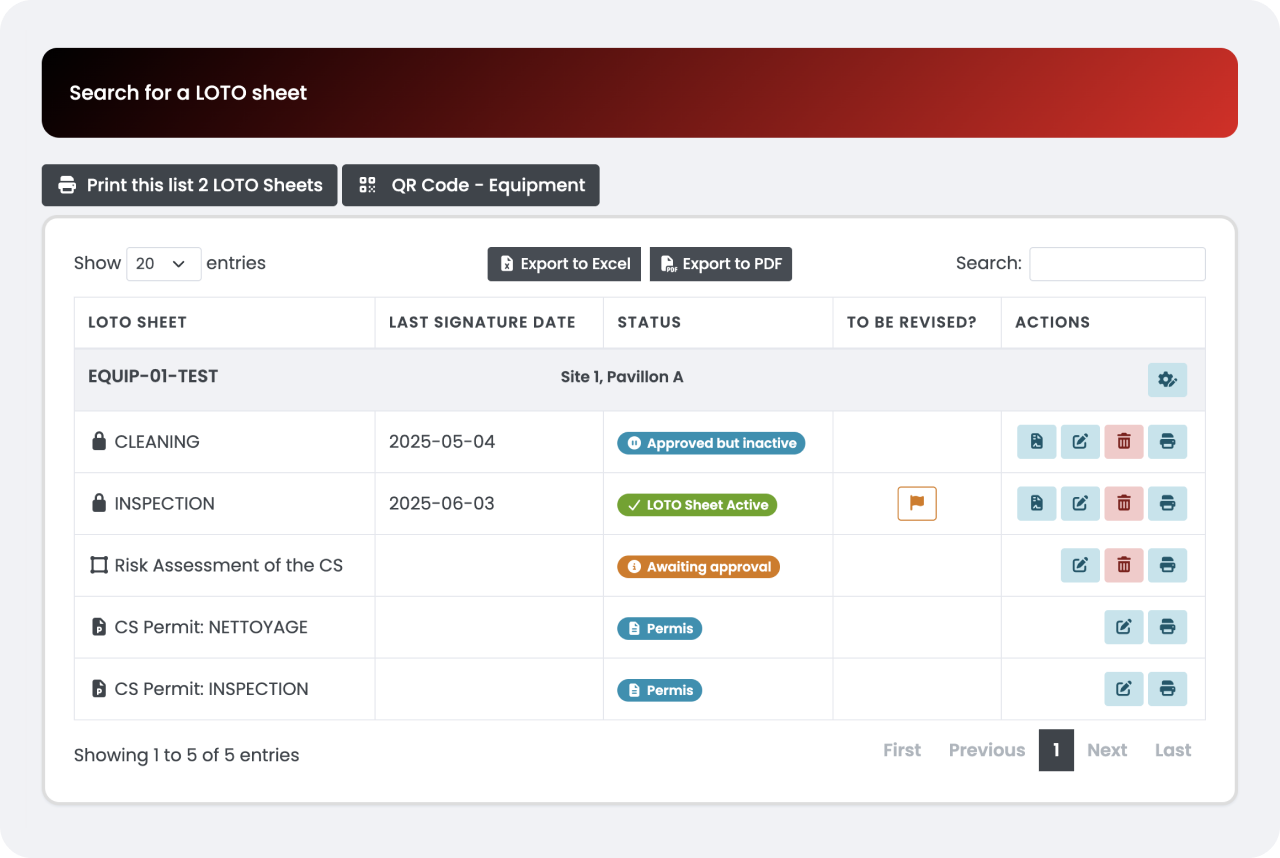Viewport: 1280px width, 858px height.
Task: Print CS Permit: NETTOYAGE
Action: [x=1167, y=628]
